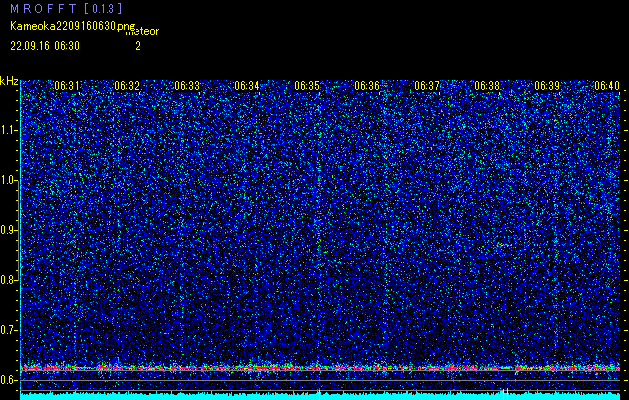
Task: Click the 1.0 kHz frequency label
Action: [9, 181]
